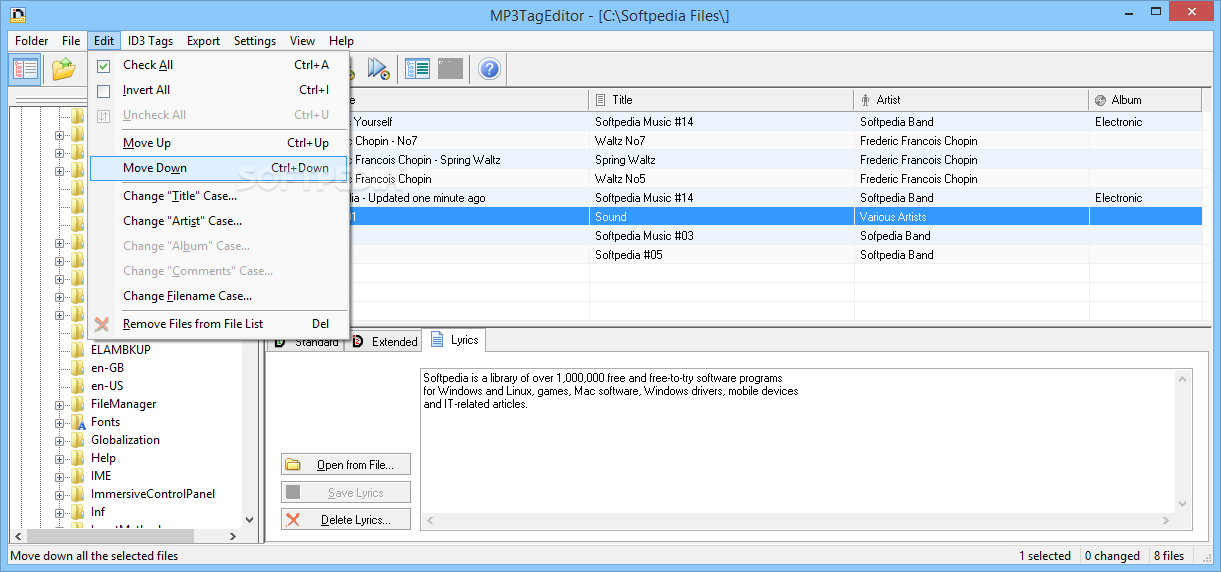Click the ELAMBKUP folder icon
The image size is (1221, 572).
click(77, 350)
